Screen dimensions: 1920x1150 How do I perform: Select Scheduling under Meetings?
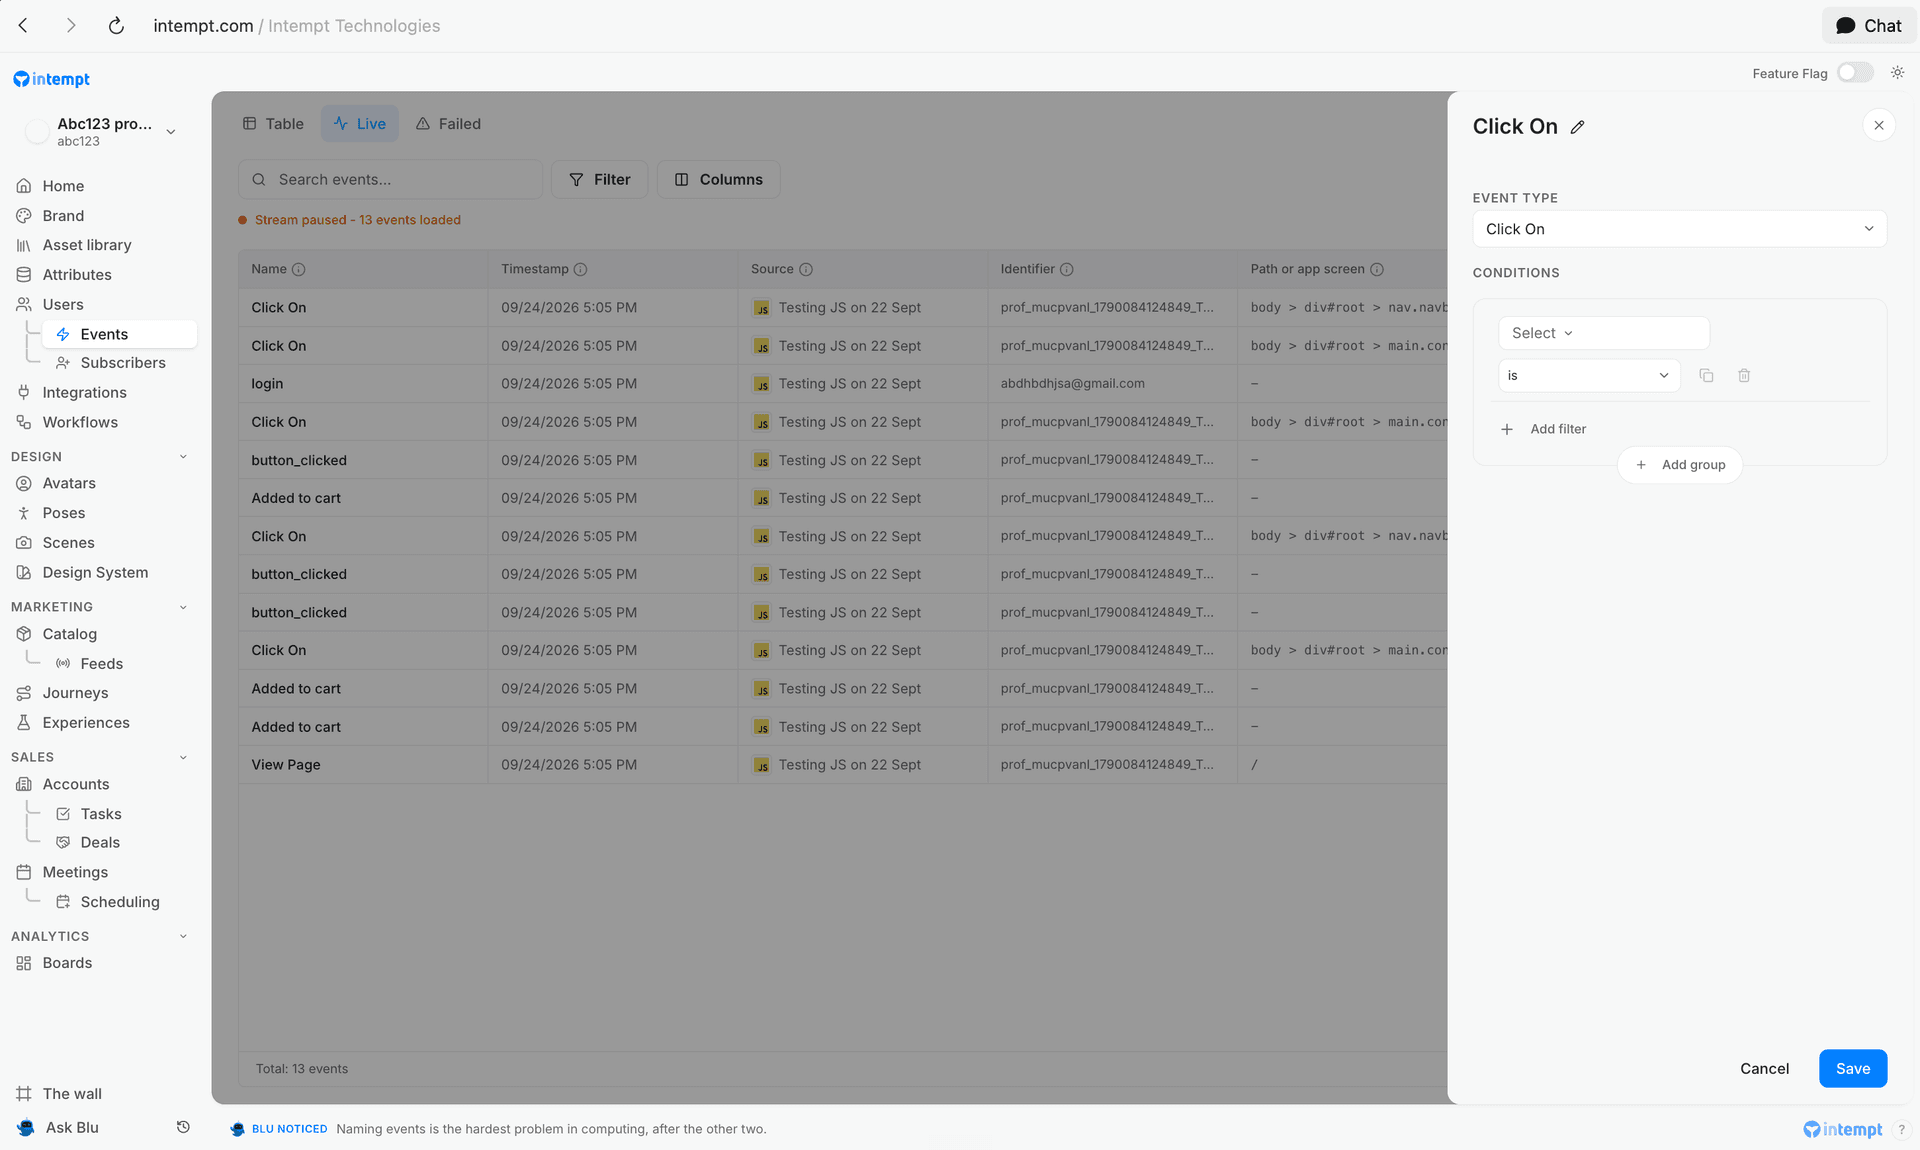click(x=120, y=902)
